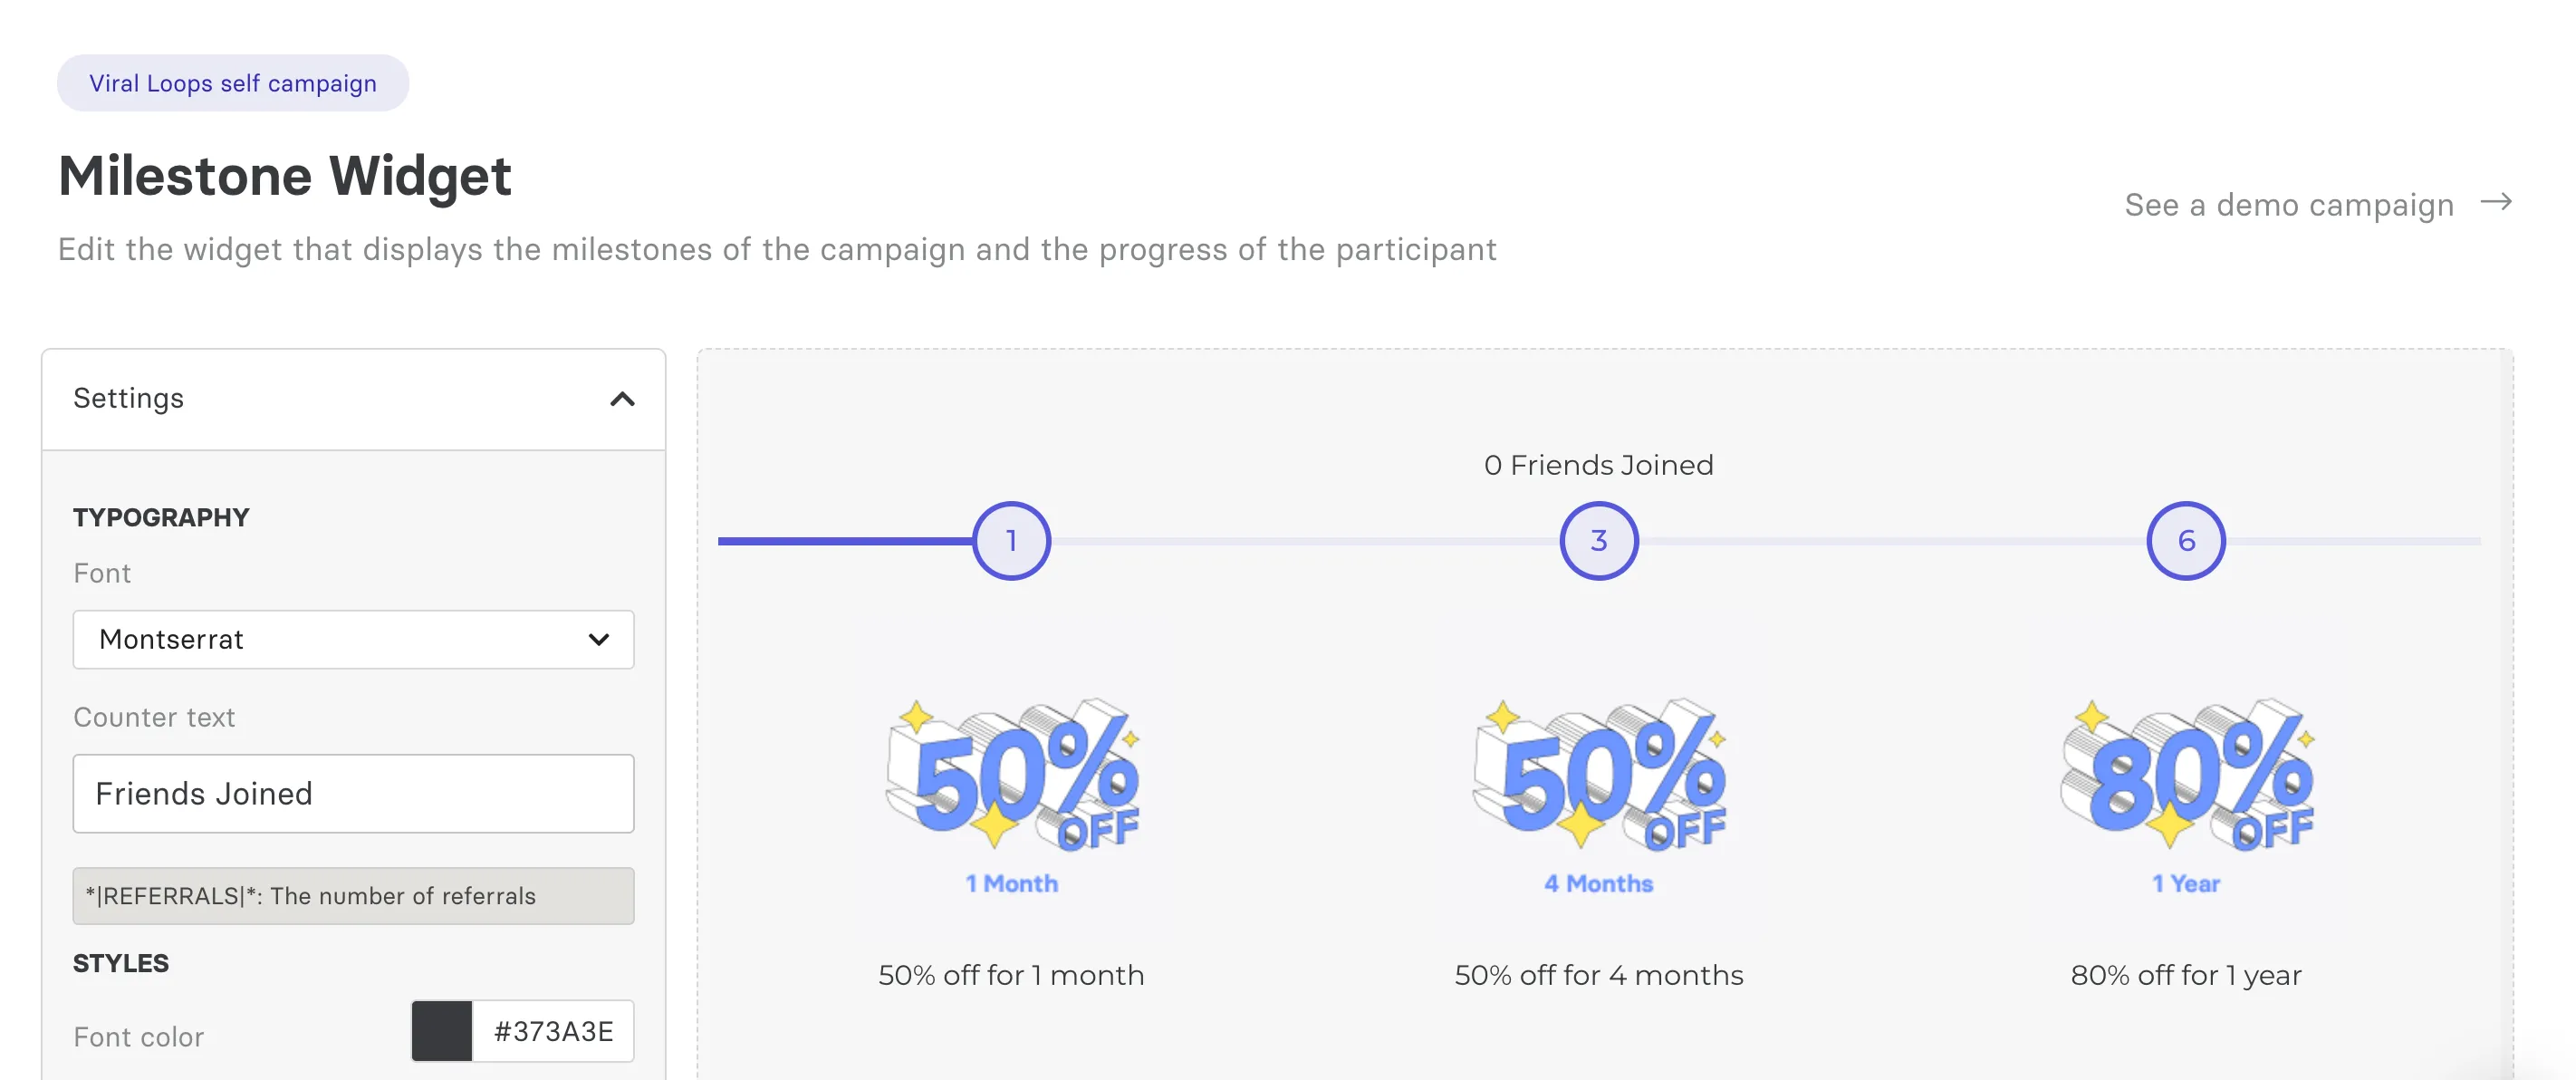Click the #373A3E hex color field

tap(553, 1031)
